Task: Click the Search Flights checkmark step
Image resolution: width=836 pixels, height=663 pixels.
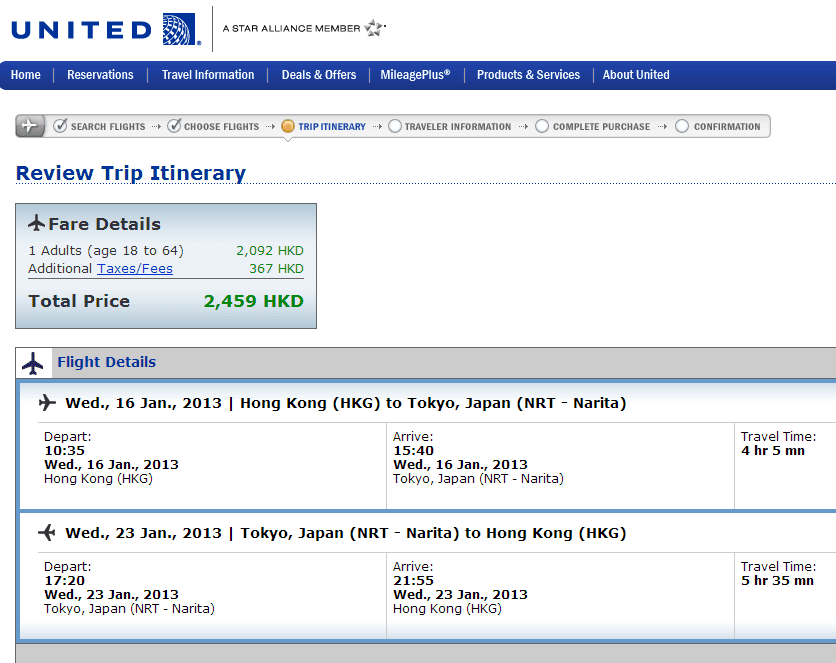Action: pos(60,126)
